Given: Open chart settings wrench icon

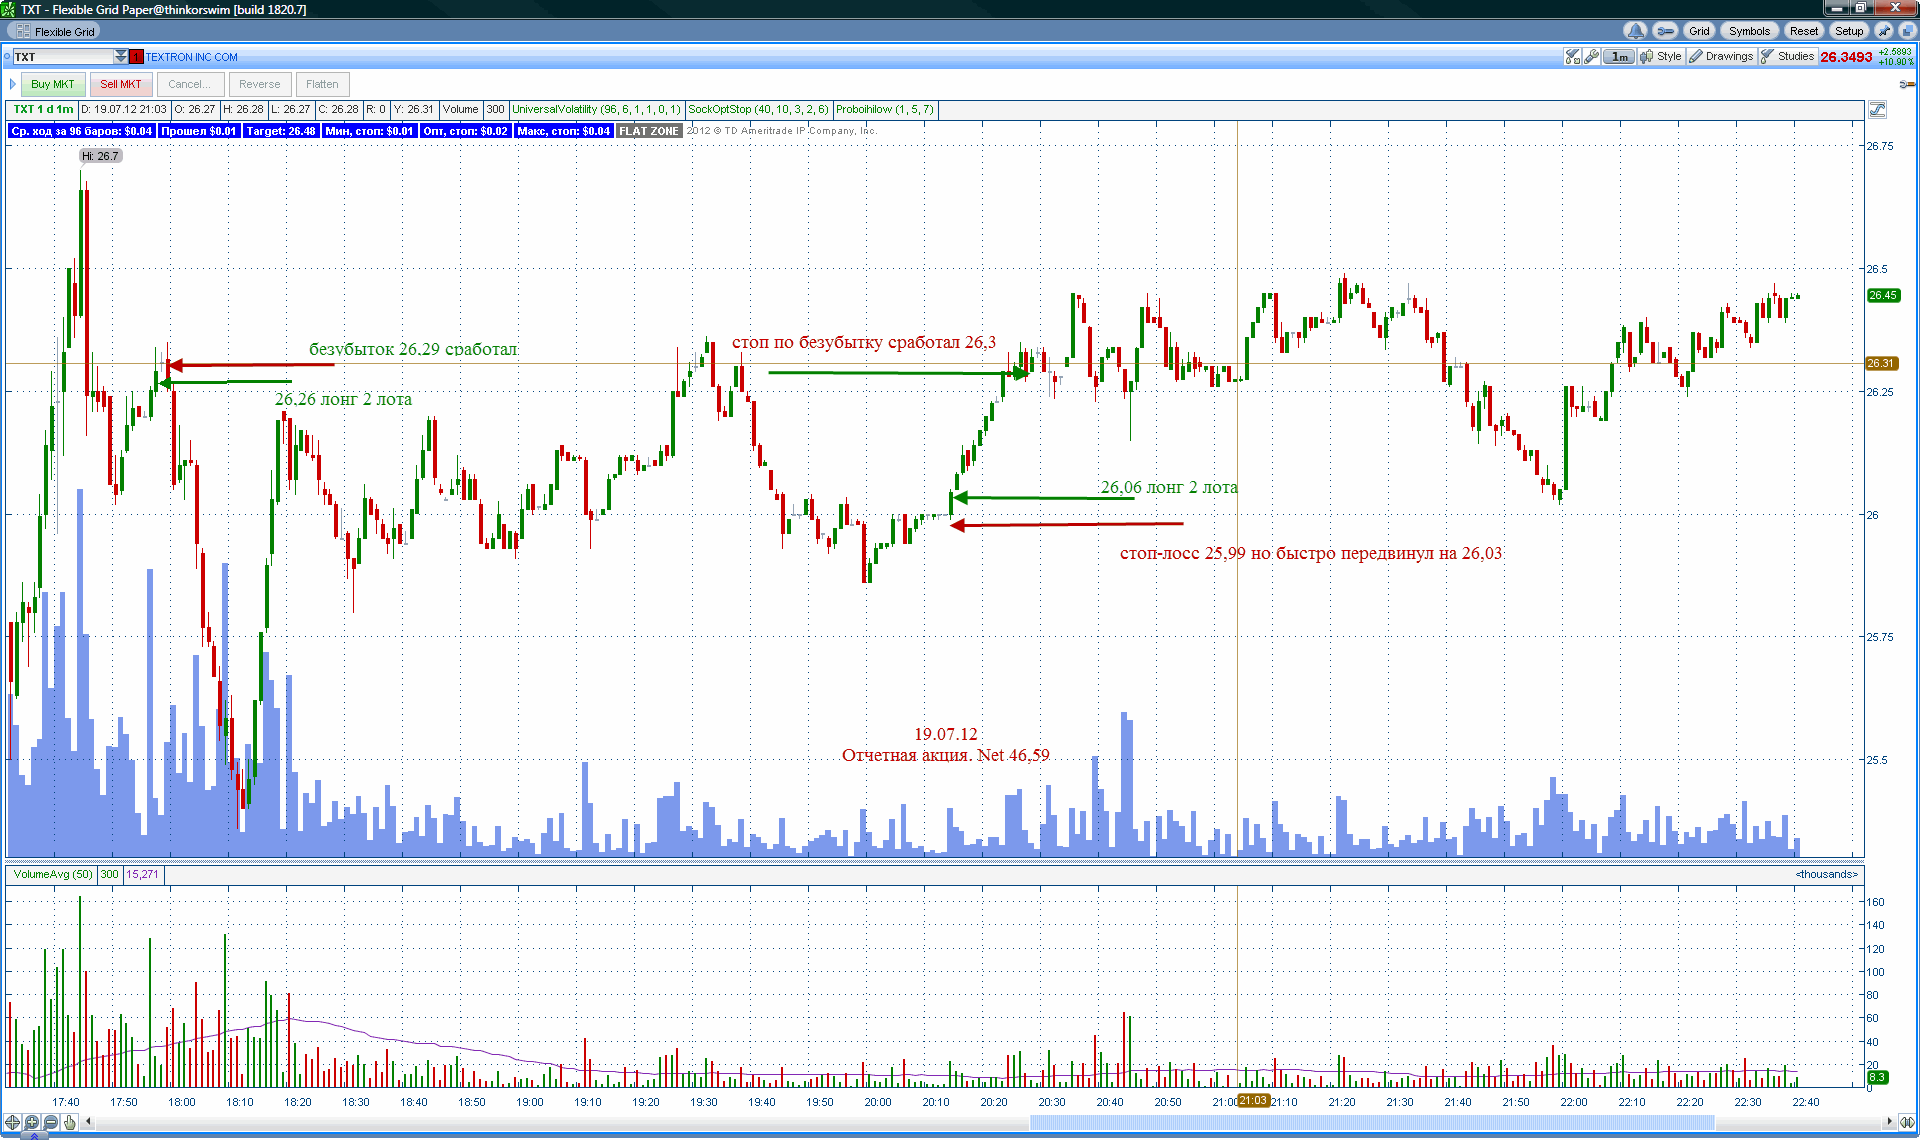Looking at the screenshot, I should pos(1592,57).
